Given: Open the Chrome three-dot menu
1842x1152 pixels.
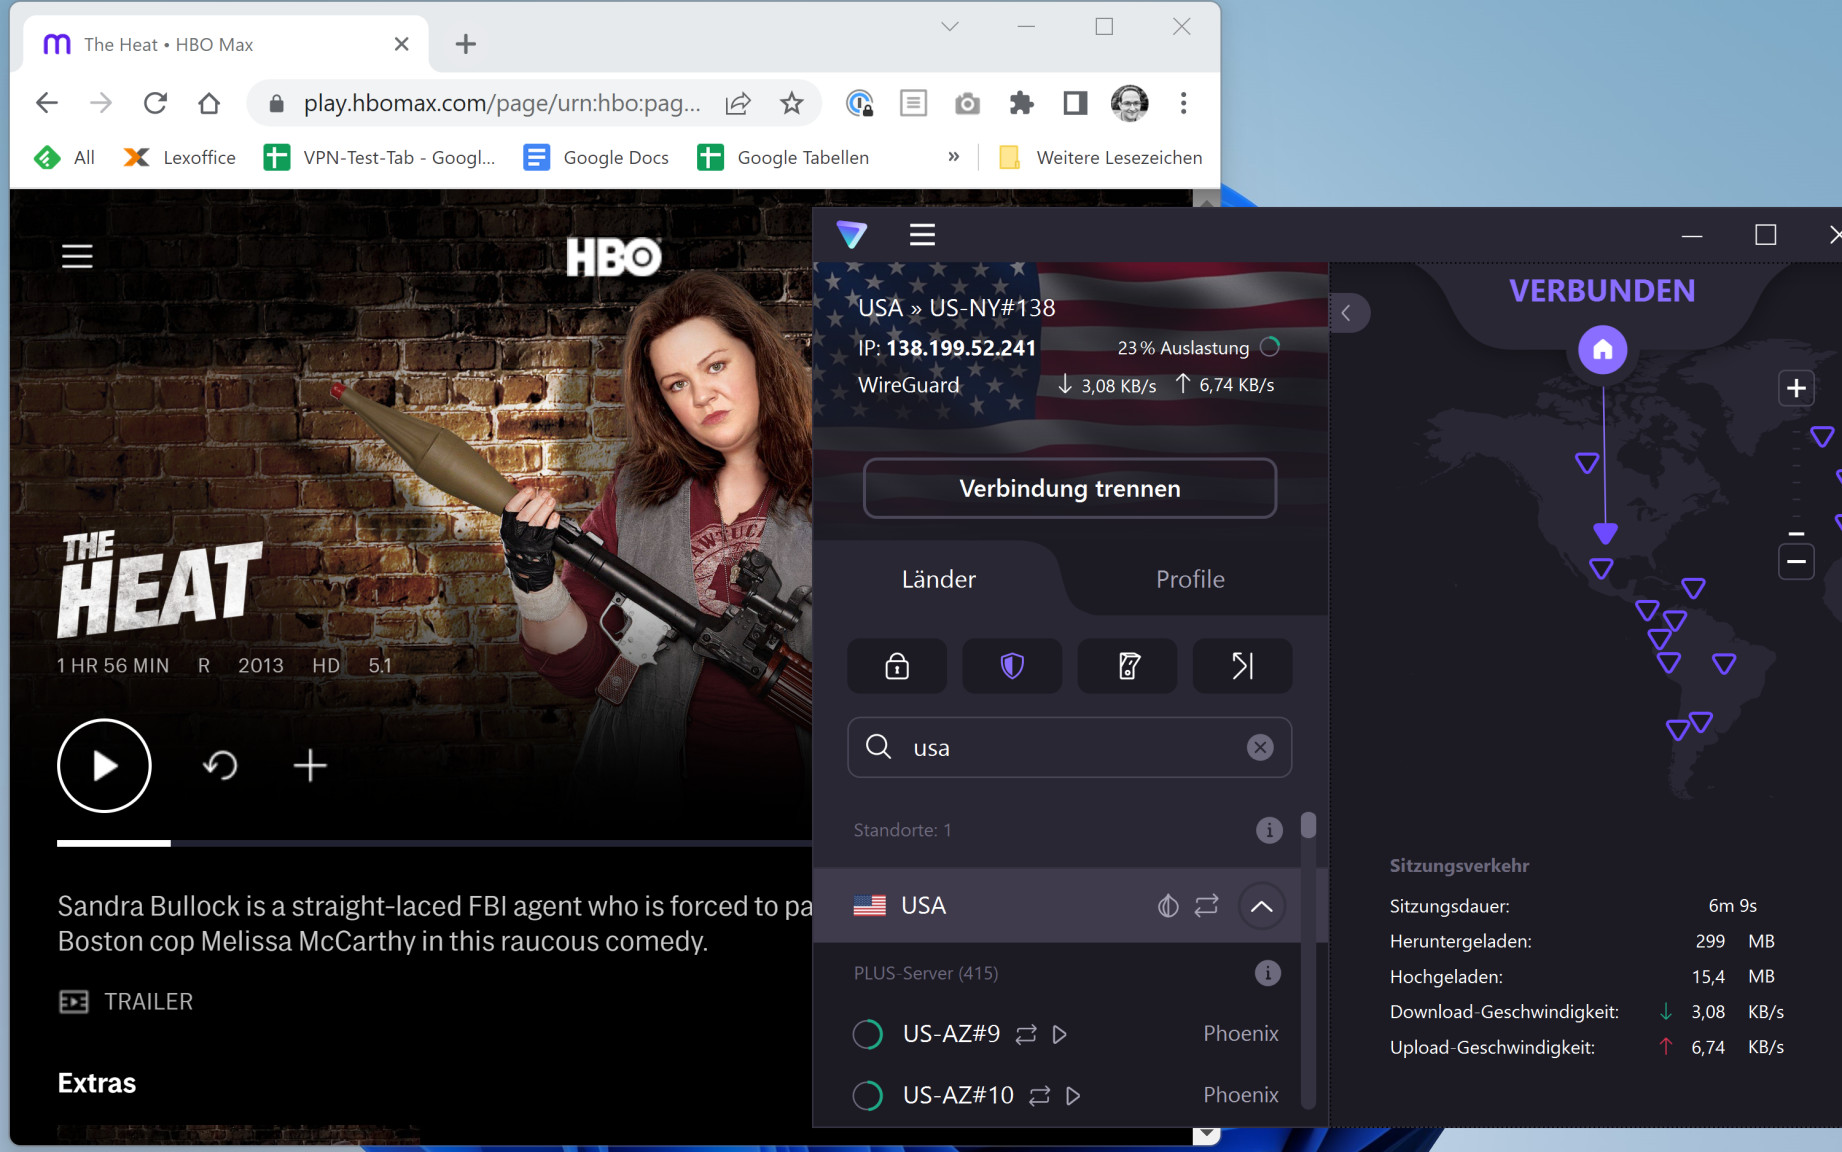Looking at the screenshot, I should (x=1183, y=103).
